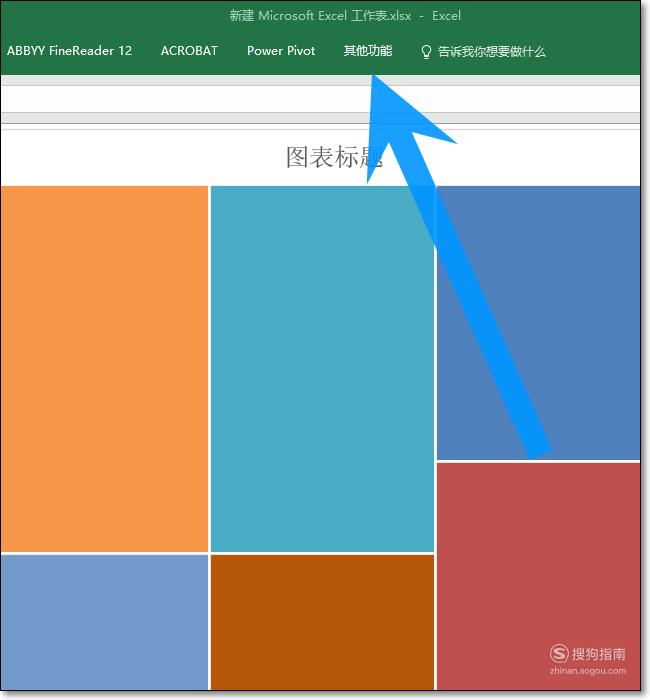650x700 pixels.
Task: Click the workbook title in the title bar
Action: 345,16
